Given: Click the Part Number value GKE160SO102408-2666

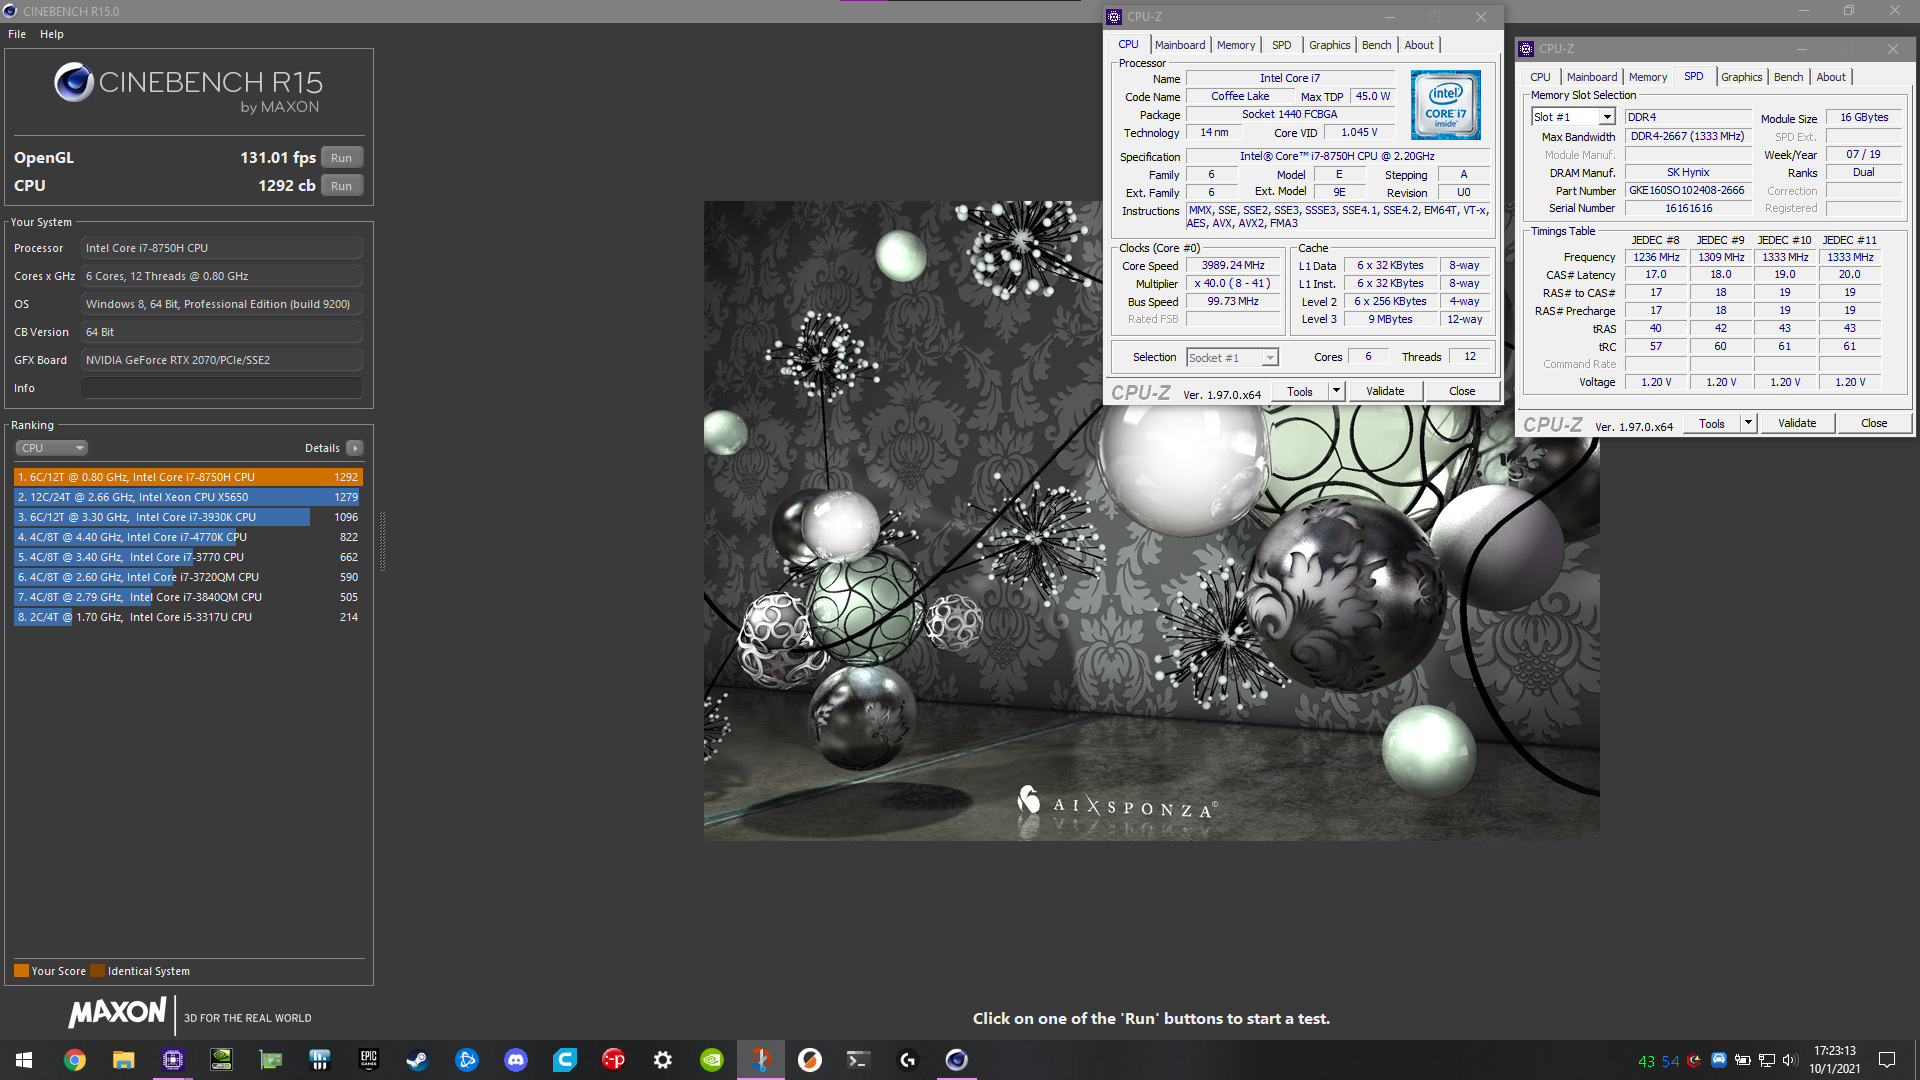Looking at the screenshot, I should [x=1687, y=190].
